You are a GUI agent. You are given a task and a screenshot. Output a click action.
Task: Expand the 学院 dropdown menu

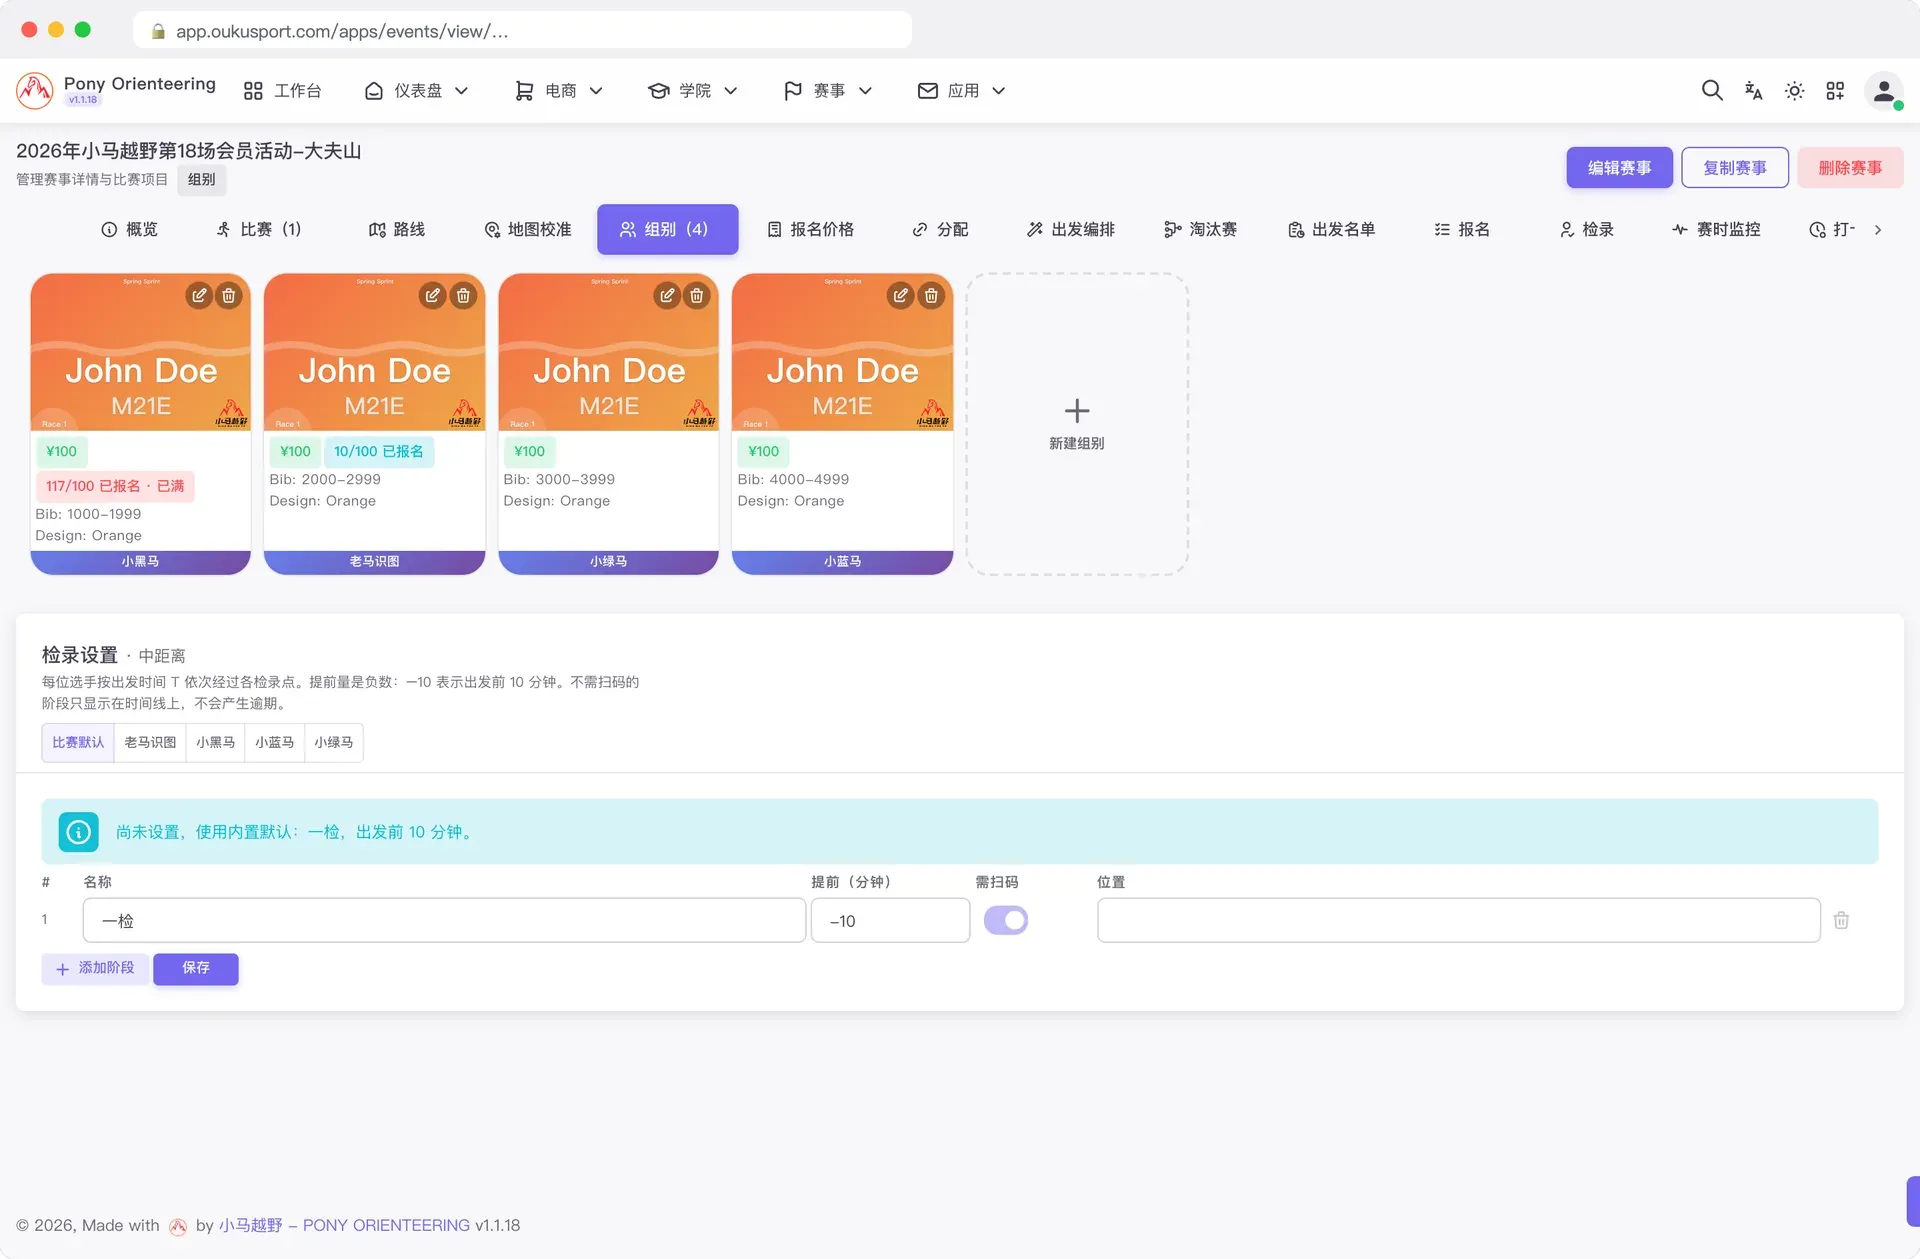click(x=693, y=91)
